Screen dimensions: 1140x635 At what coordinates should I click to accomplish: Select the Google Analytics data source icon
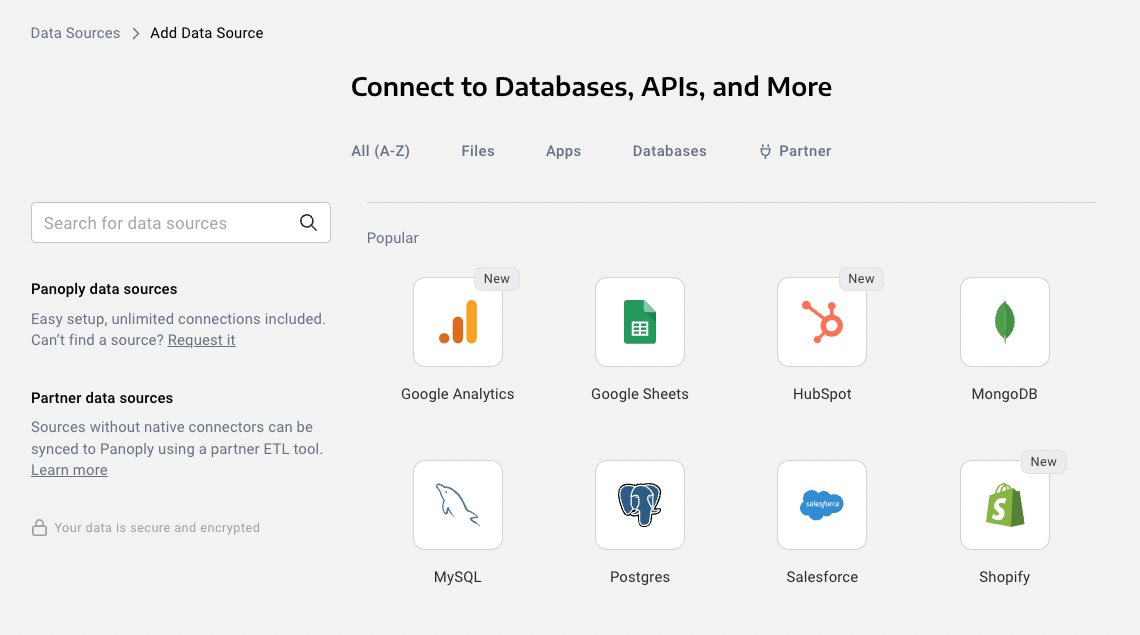click(457, 322)
